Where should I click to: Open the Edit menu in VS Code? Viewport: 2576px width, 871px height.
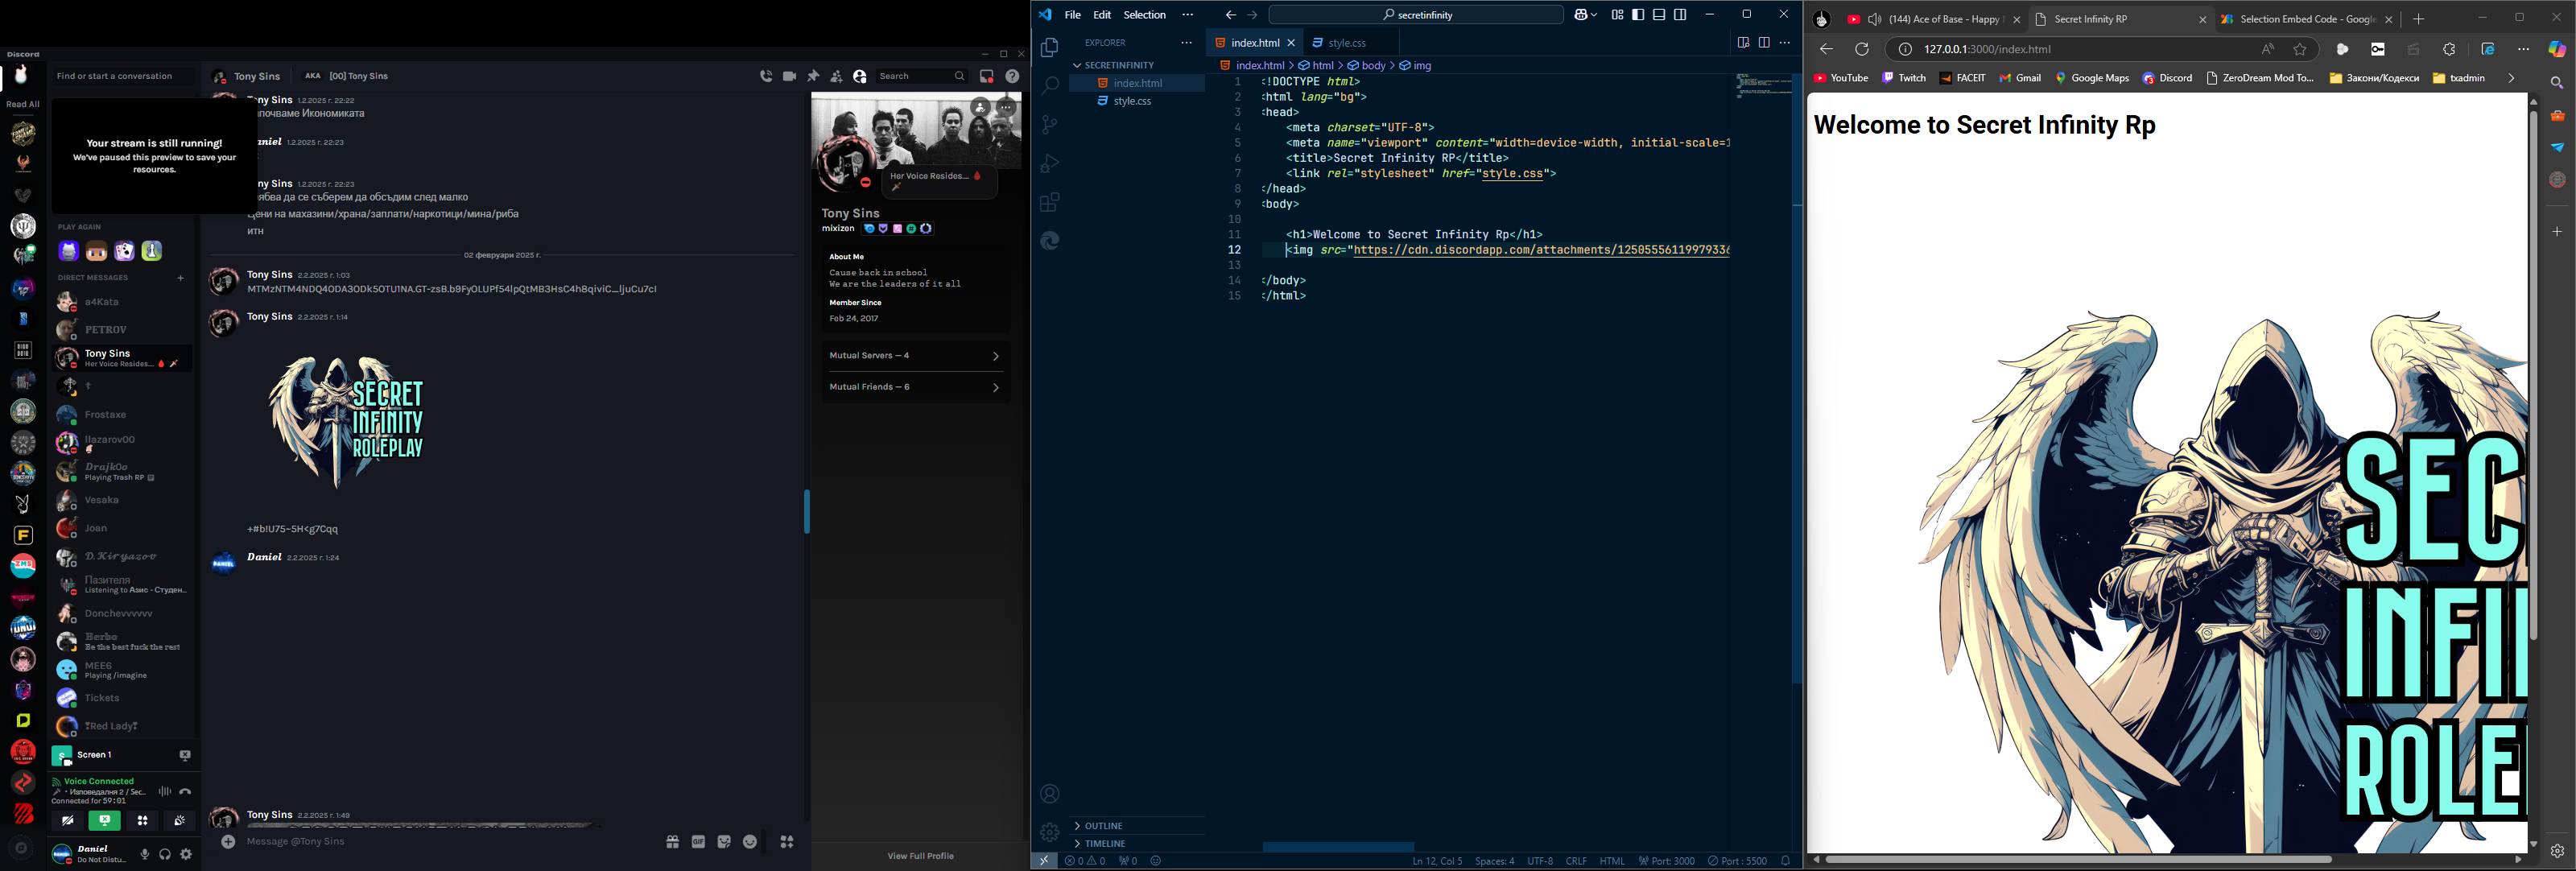(x=1102, y=15)
